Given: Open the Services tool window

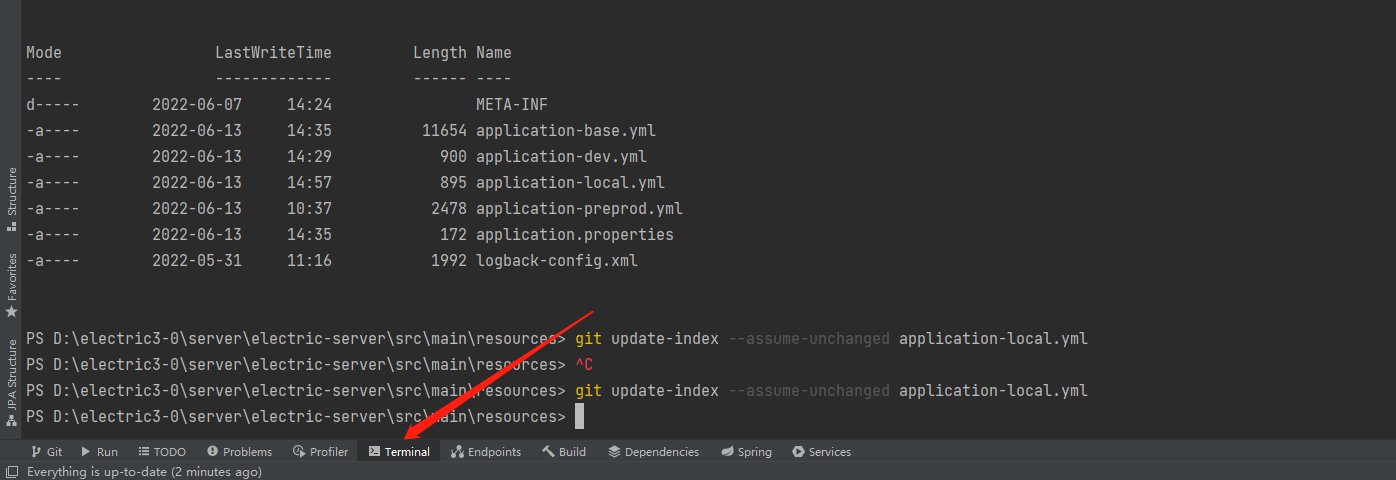Looking at the screenshot, I should tap(821, 452).
